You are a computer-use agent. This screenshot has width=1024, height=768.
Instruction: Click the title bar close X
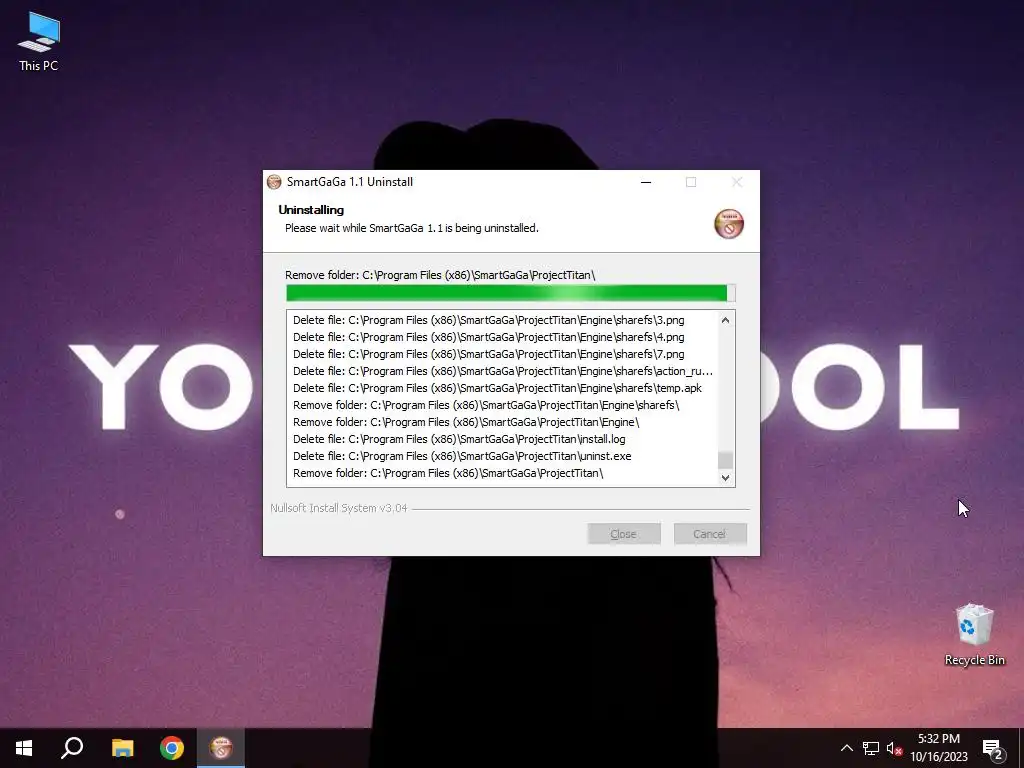tap(737, 182)
